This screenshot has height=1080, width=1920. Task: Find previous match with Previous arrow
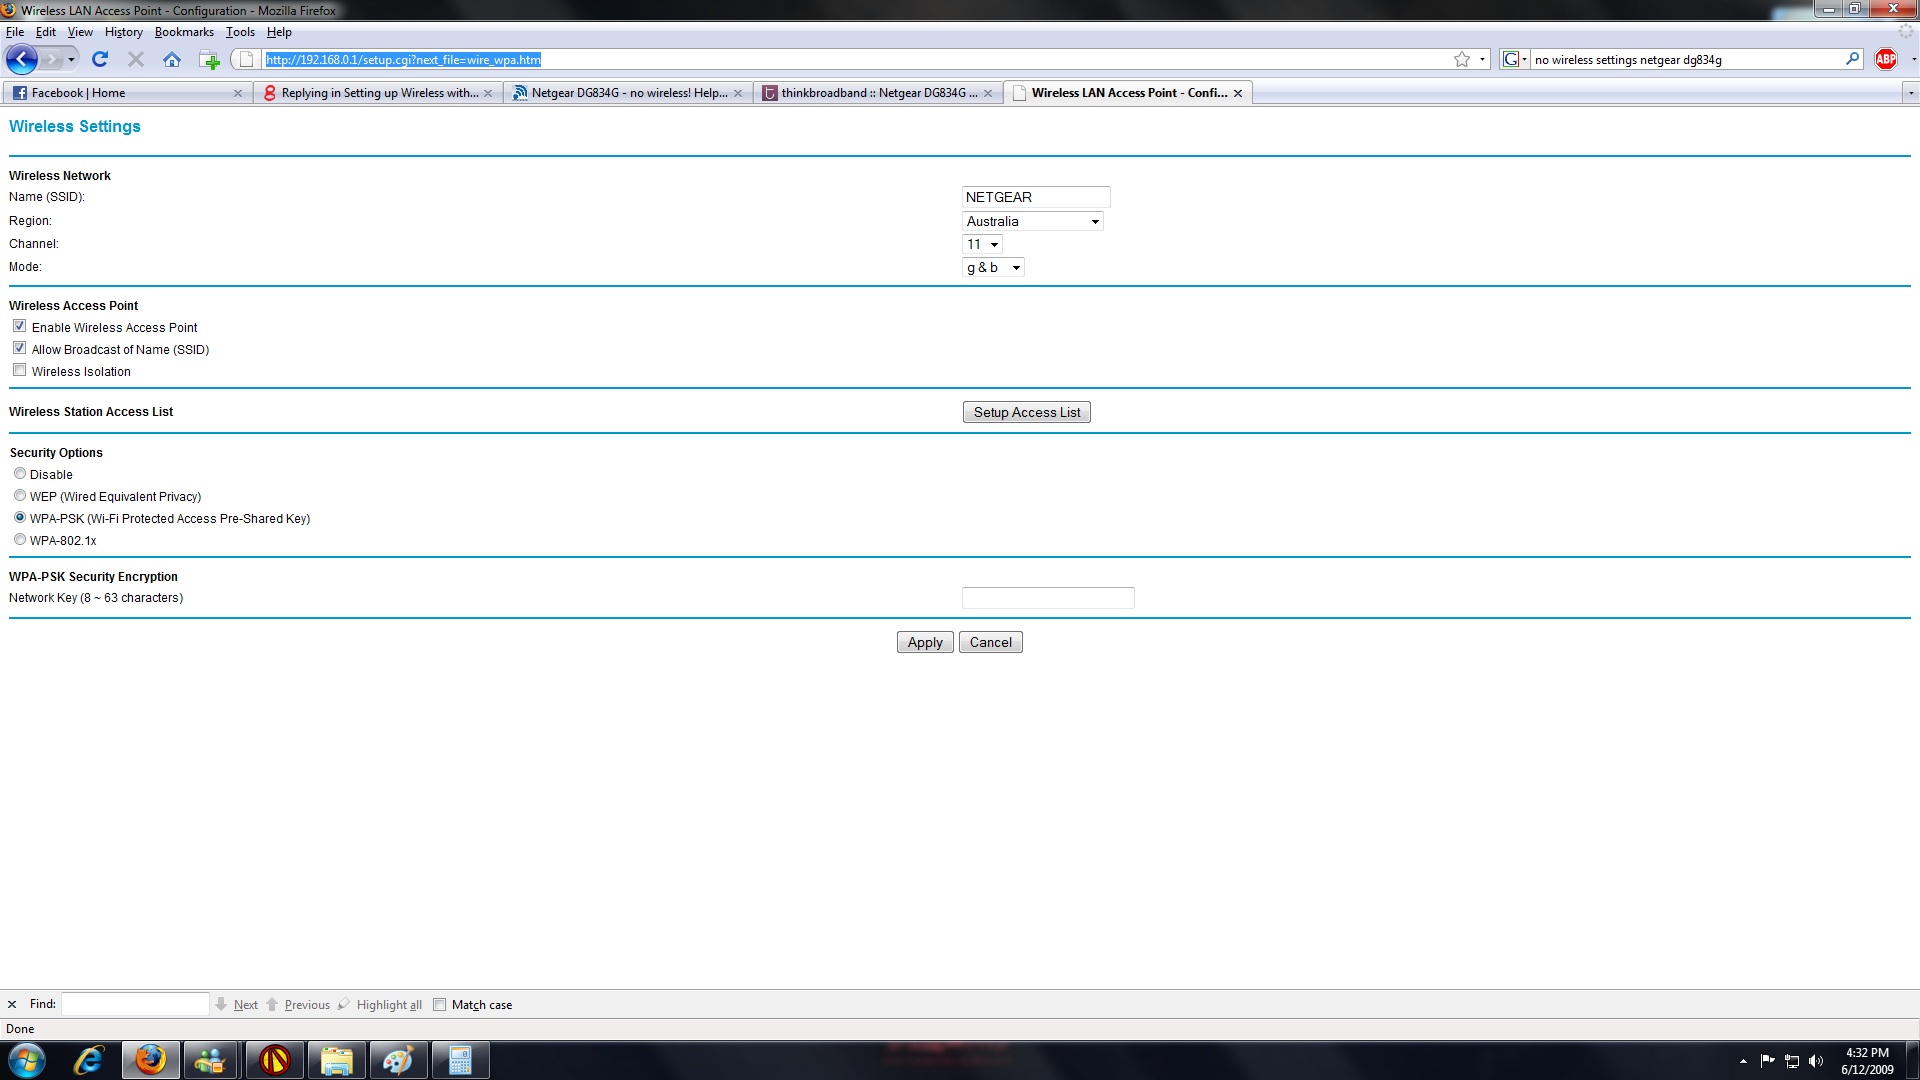click(298, 1005)
